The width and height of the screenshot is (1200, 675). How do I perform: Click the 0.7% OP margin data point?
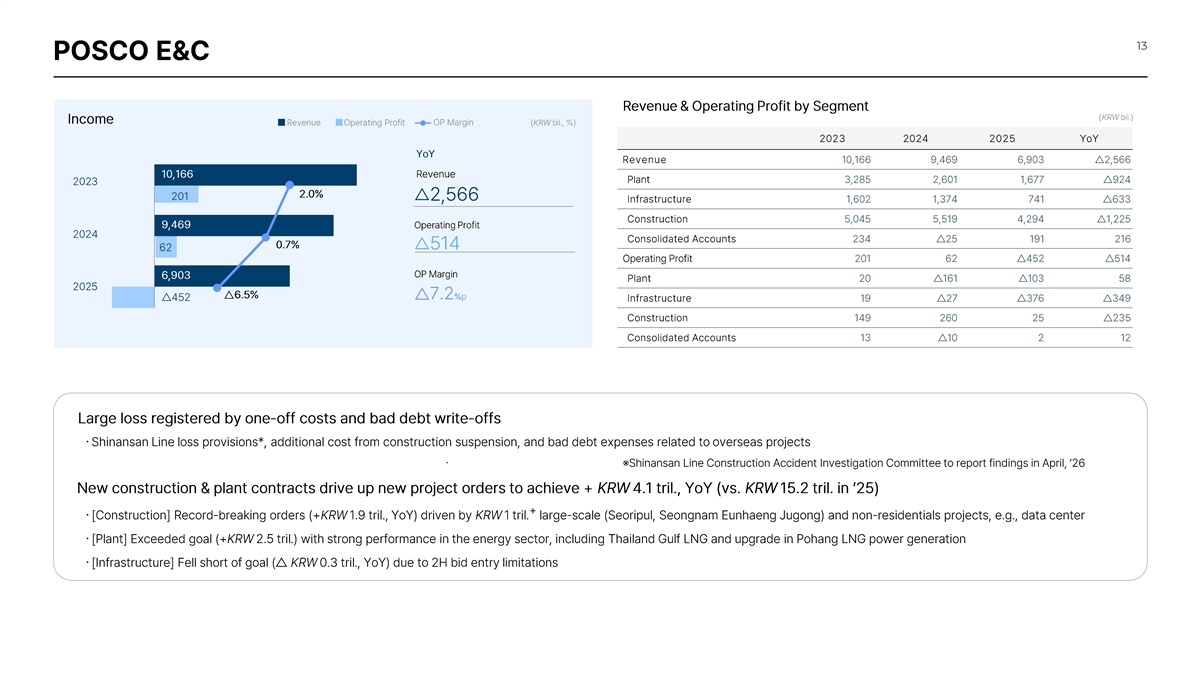click(x=265, y=238)
